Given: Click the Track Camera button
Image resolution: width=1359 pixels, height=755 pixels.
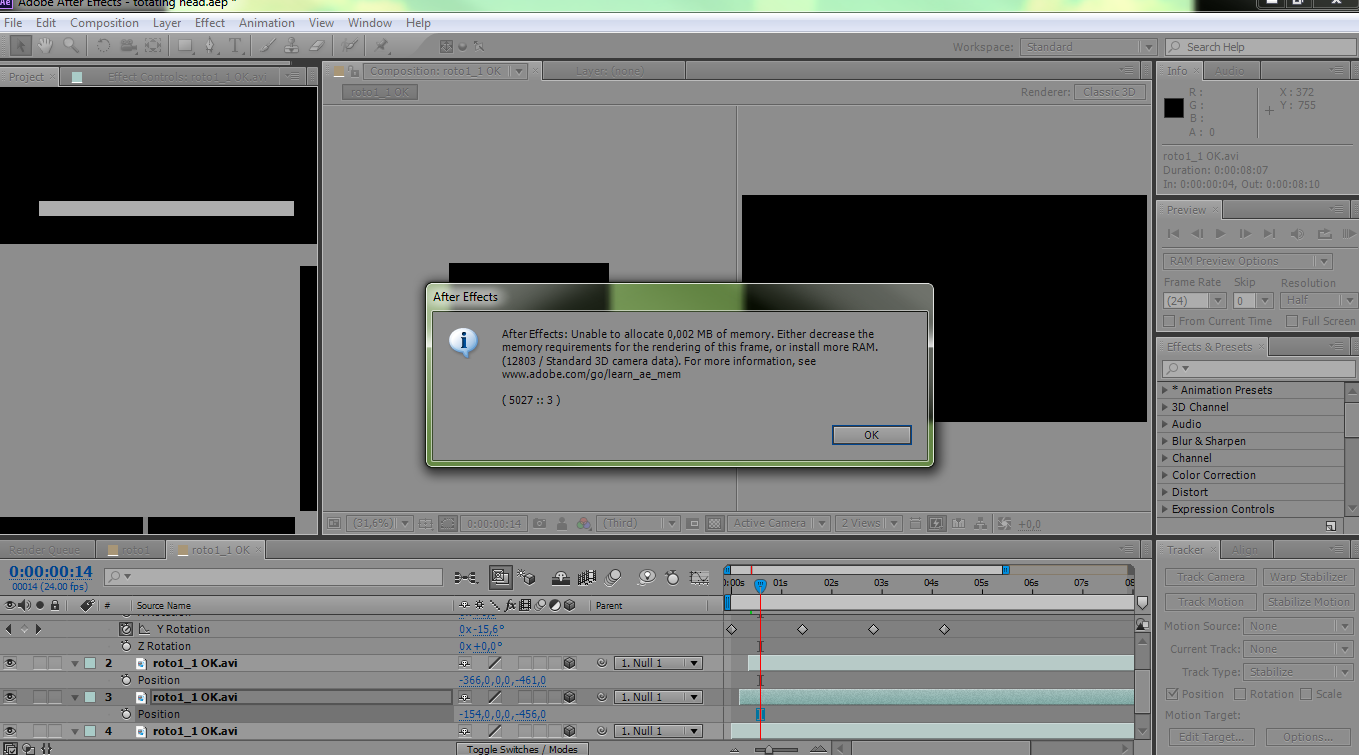Looking at the screenshot, I should pyautogui.click(x=1211, y=577).
